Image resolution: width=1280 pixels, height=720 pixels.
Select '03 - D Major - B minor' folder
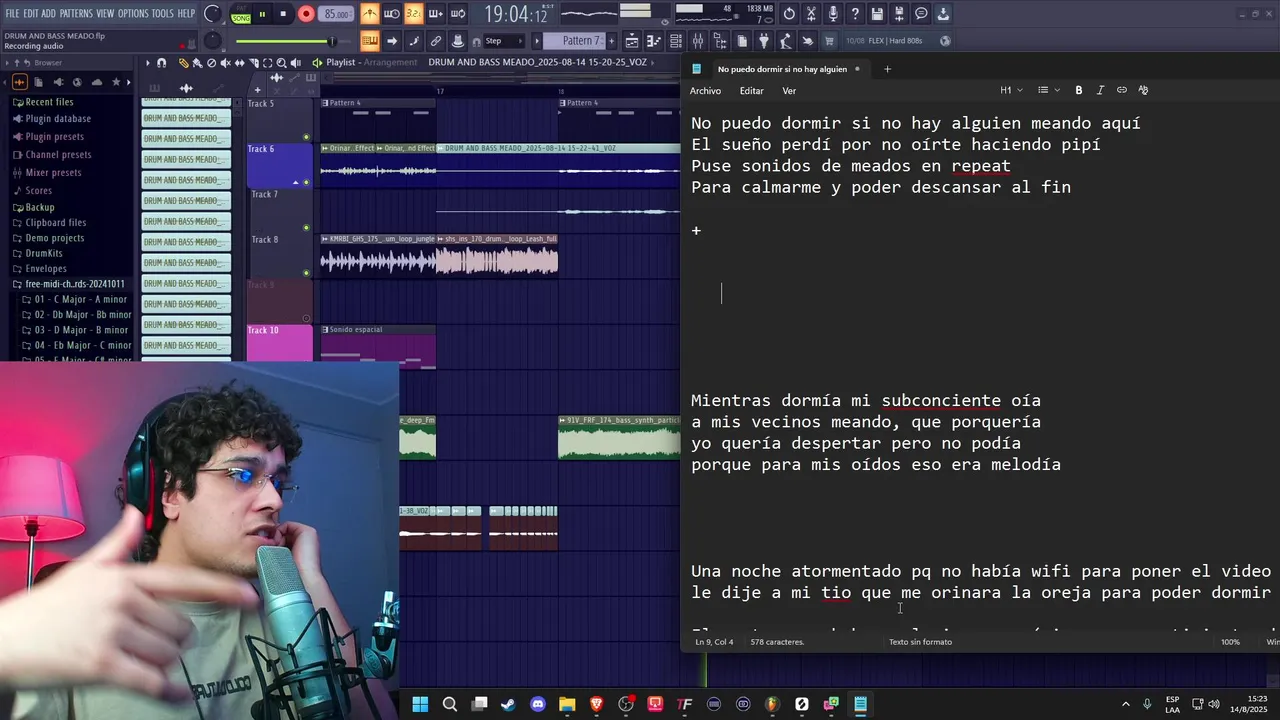tap(81, 330)
